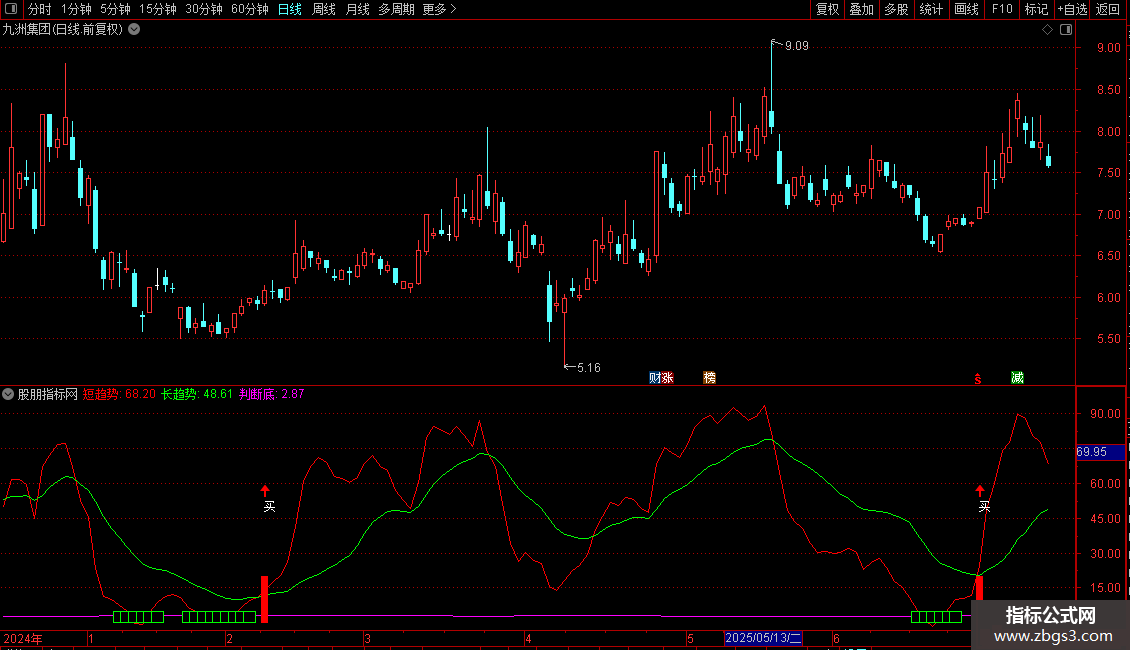This screenshot has width=1130, height=650.
Task: Select the 60分钟 period tab
Action: pos(249,9)
